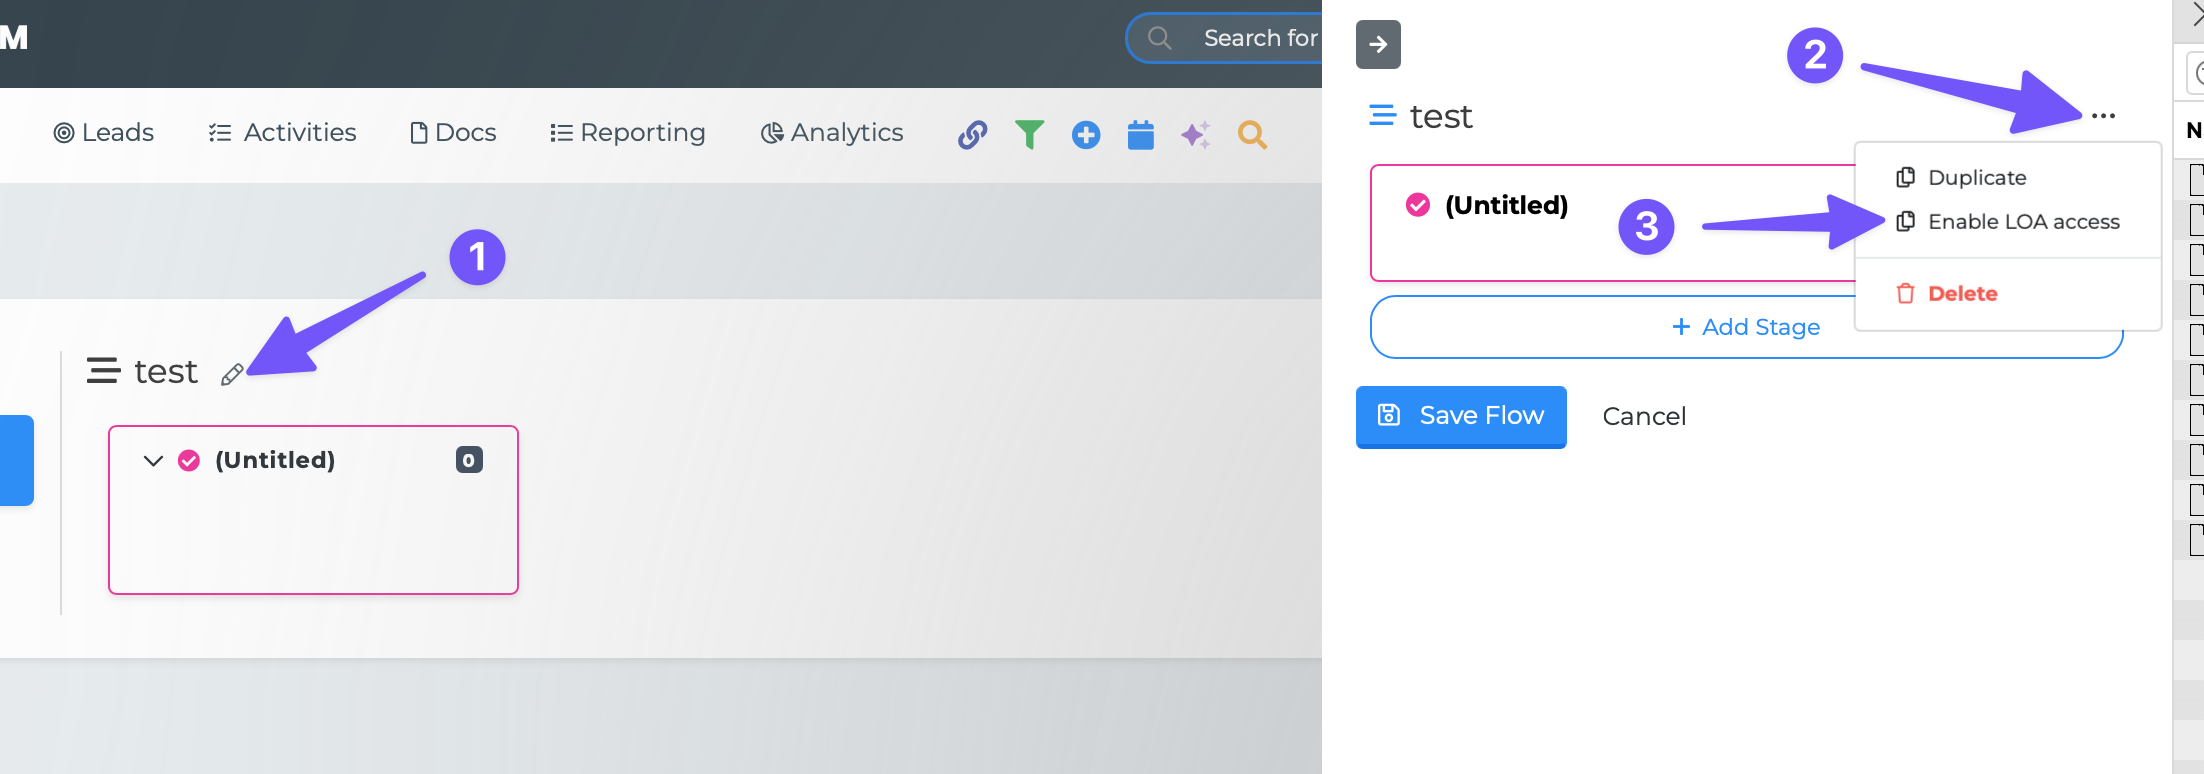Open the green filter funnel

[x=1029, y=134]
